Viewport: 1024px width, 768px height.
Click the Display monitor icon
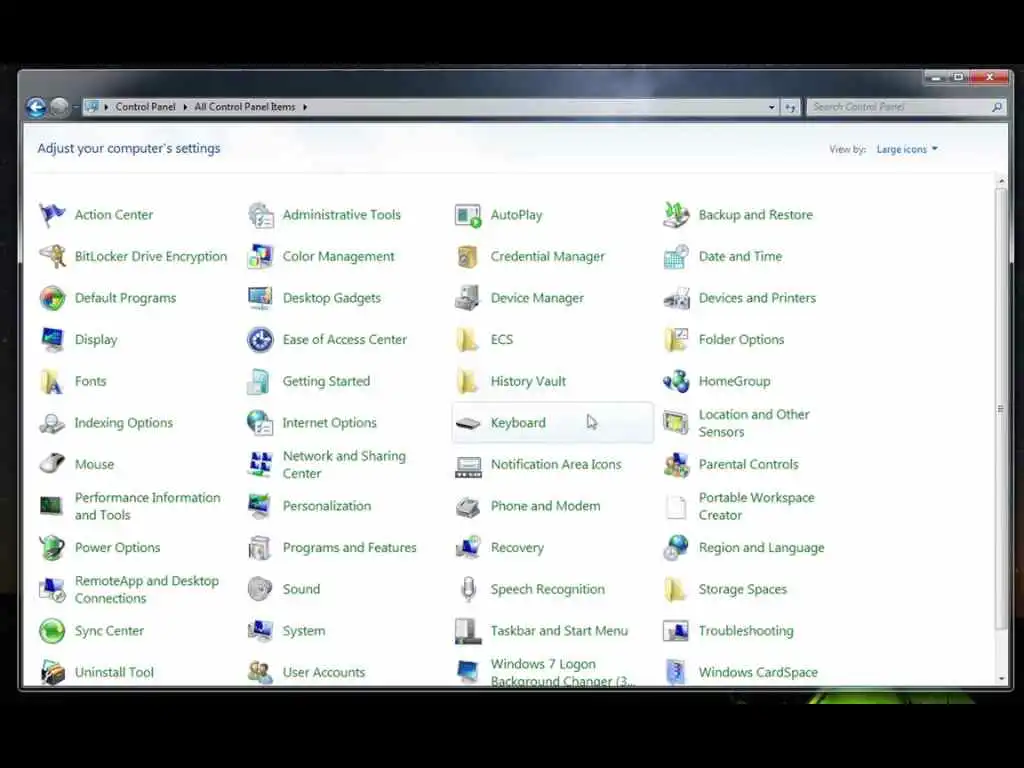coord(52,340)
